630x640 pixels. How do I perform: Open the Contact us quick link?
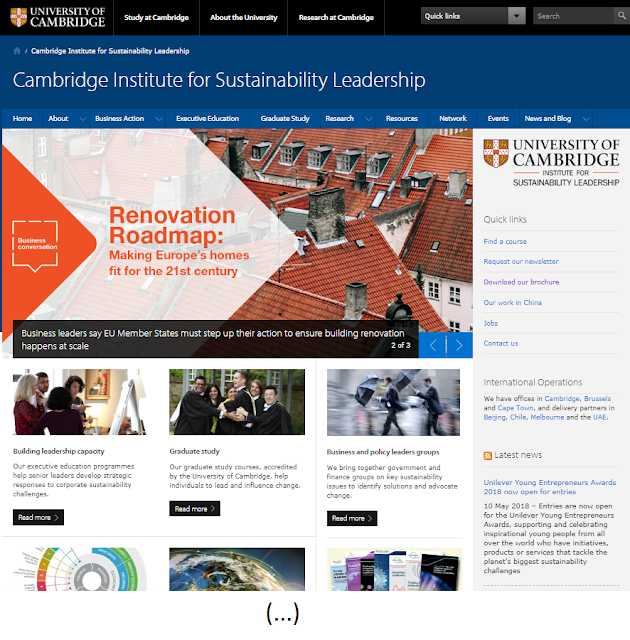501,343
